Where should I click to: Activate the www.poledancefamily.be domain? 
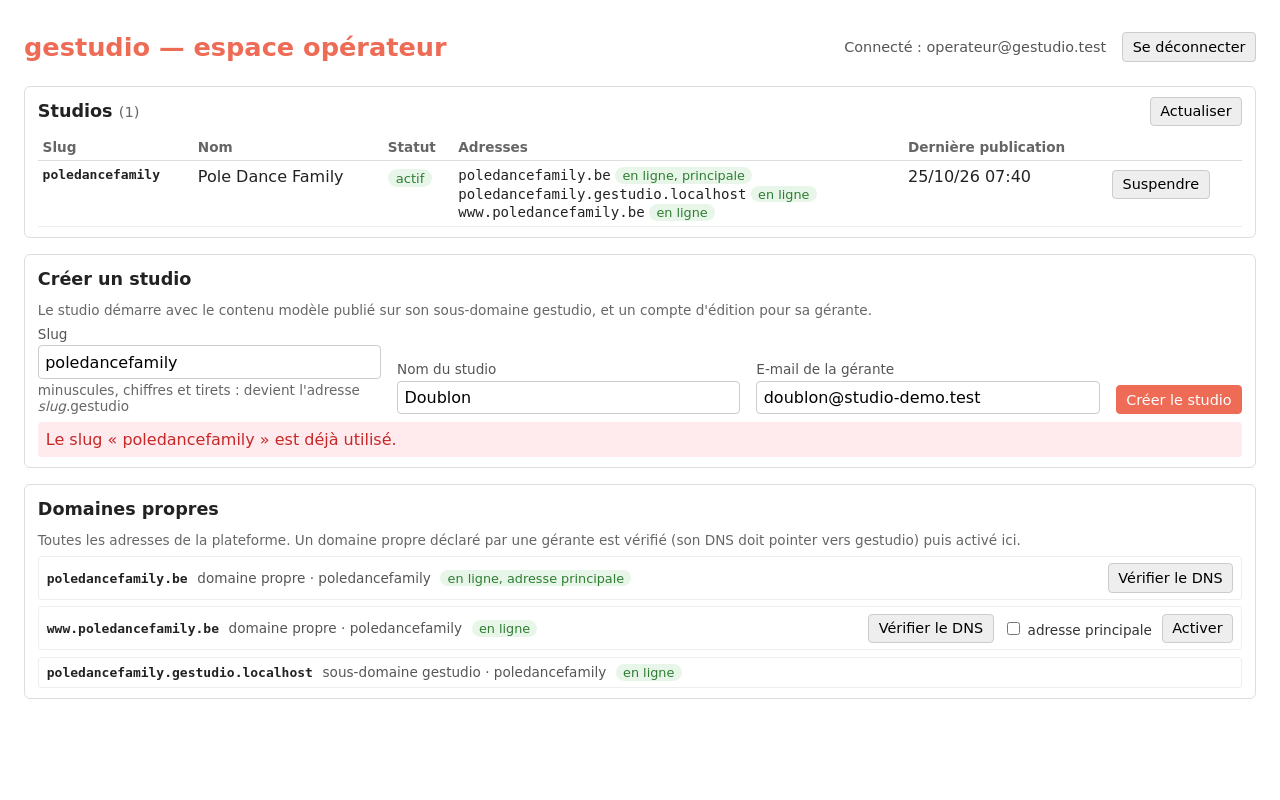1197,628
